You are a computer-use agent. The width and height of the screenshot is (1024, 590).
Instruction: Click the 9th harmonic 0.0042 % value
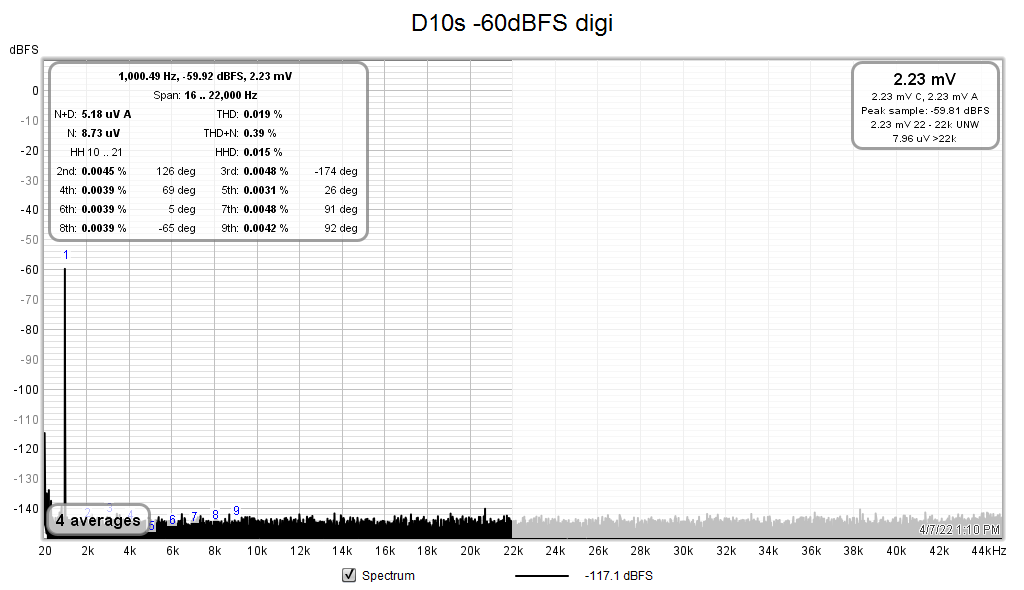point(266,228)
